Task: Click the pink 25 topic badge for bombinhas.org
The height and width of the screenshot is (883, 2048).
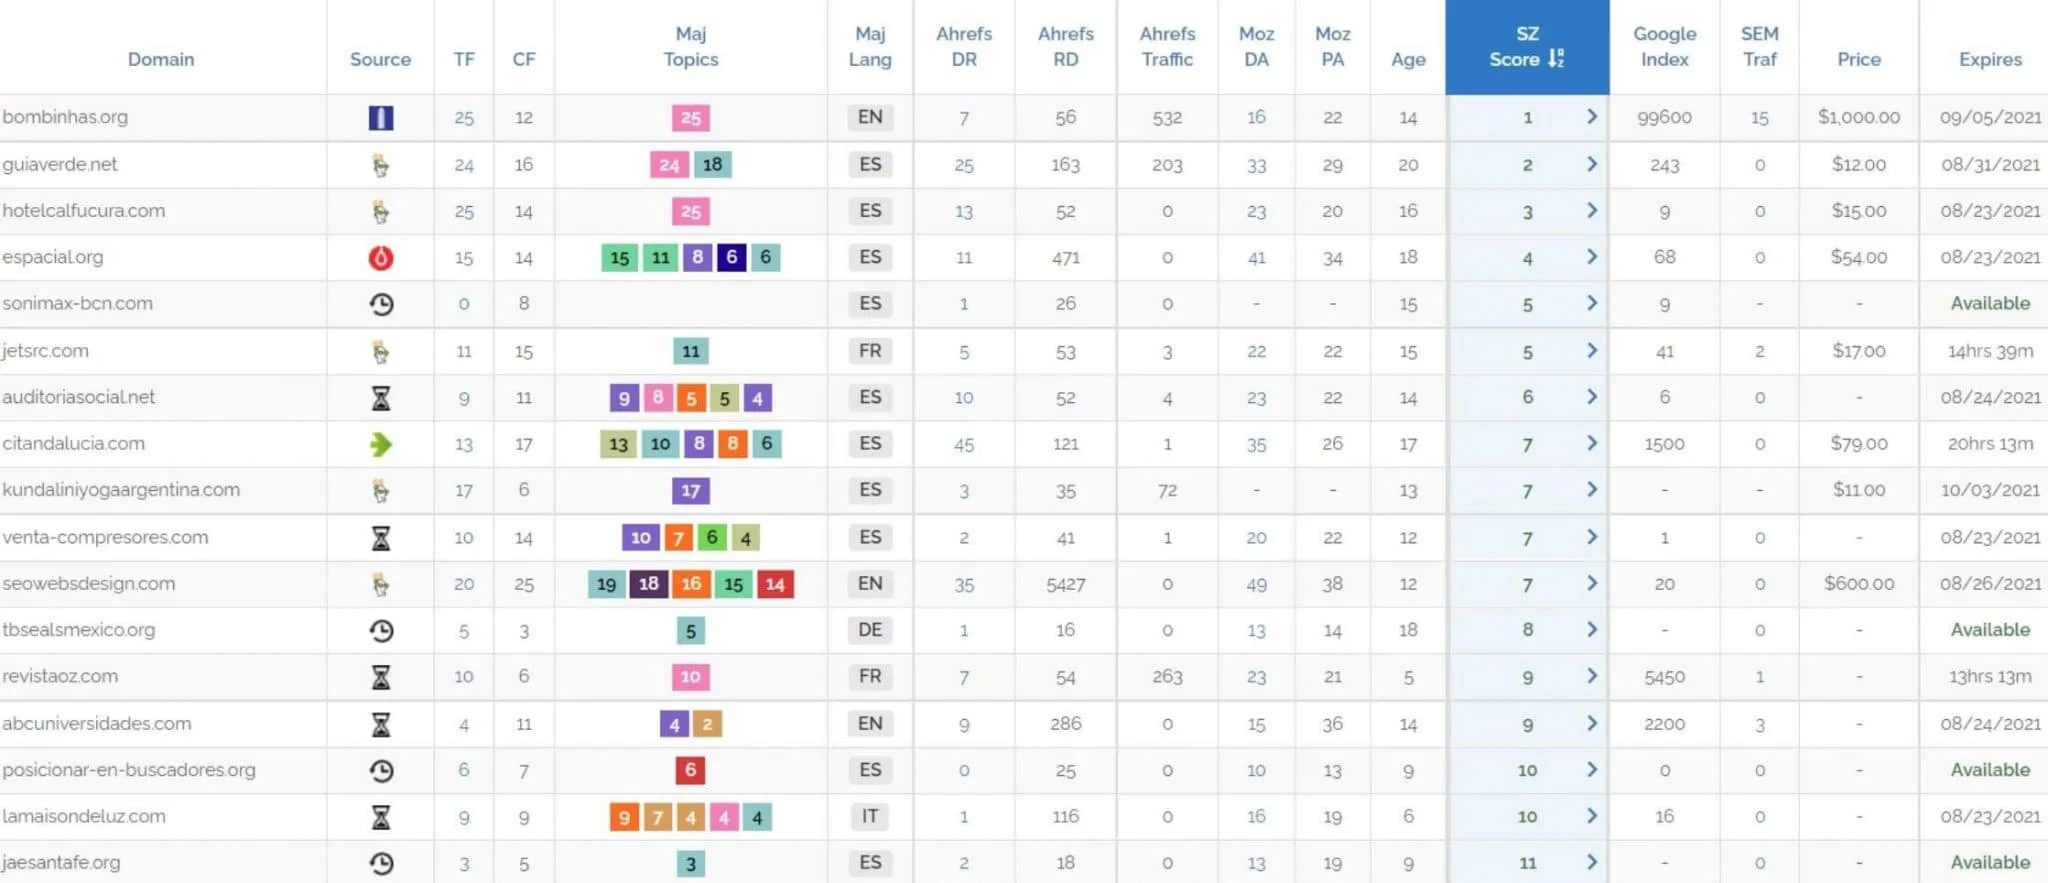Action: [x=690, y=118]
